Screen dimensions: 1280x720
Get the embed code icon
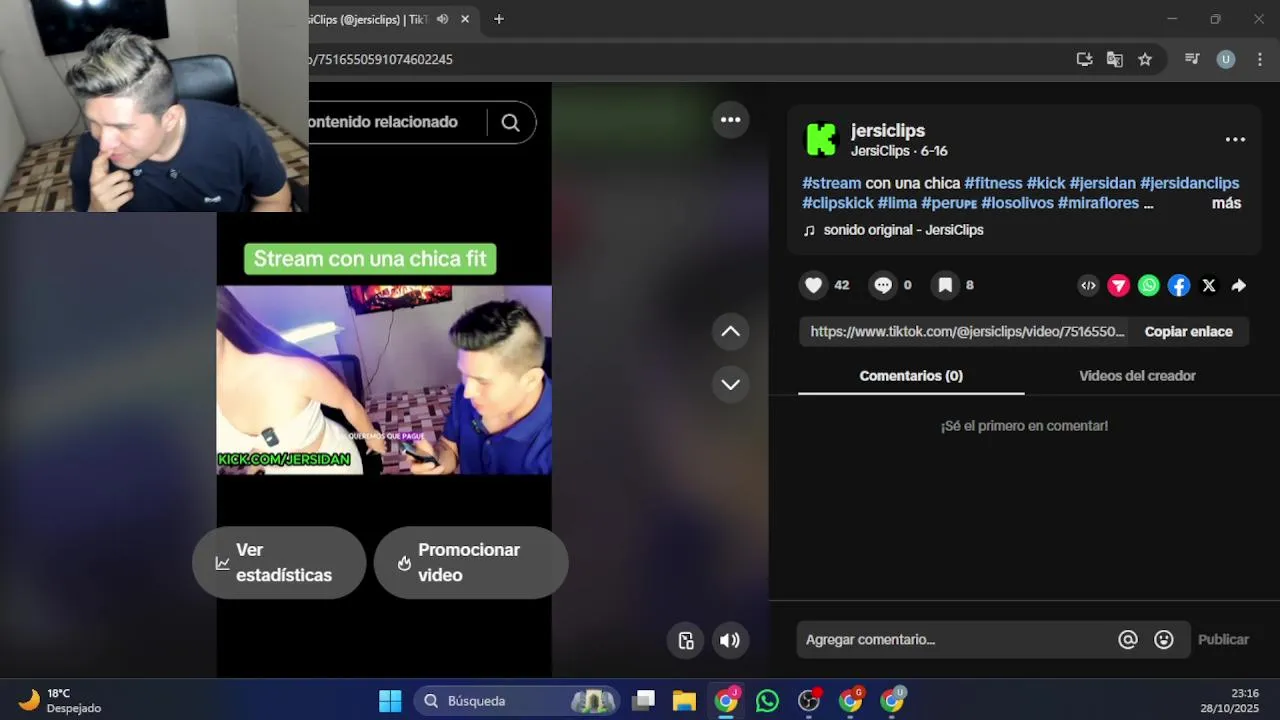click(x=1089, y=286)
